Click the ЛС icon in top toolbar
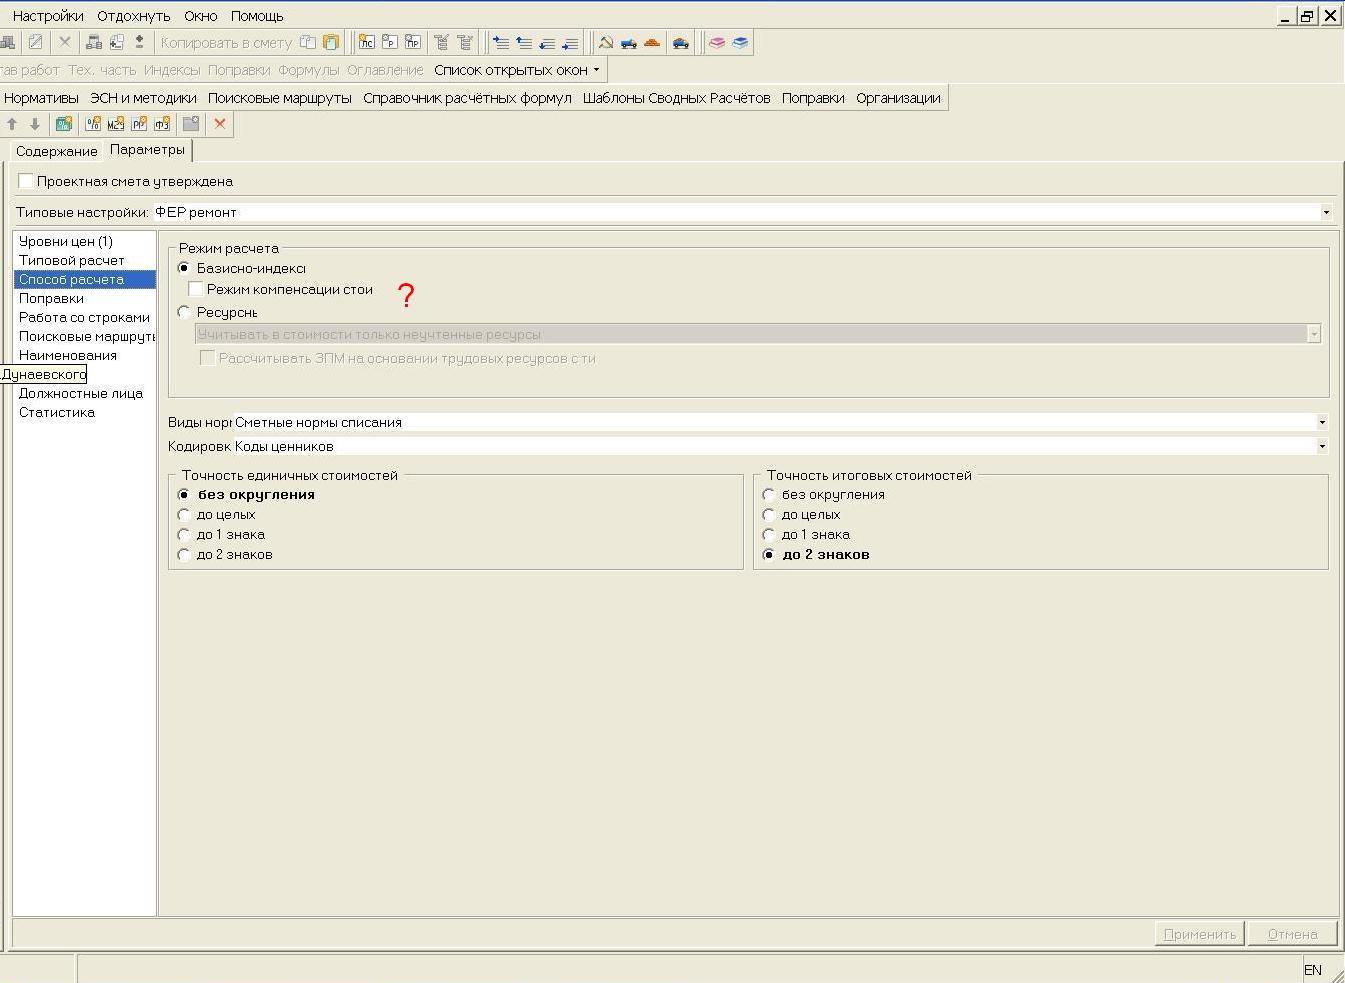This screenshot has width=1345, height=983. click(367, 42)
